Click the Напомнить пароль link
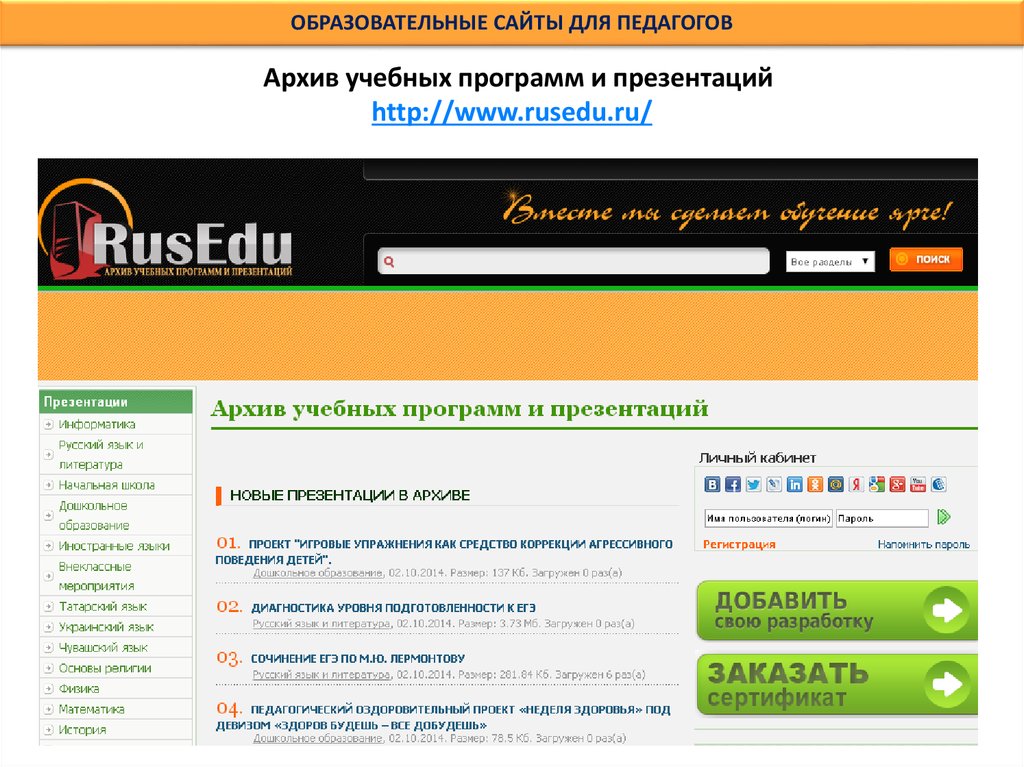1024x767 pixels. coord(923,544)
